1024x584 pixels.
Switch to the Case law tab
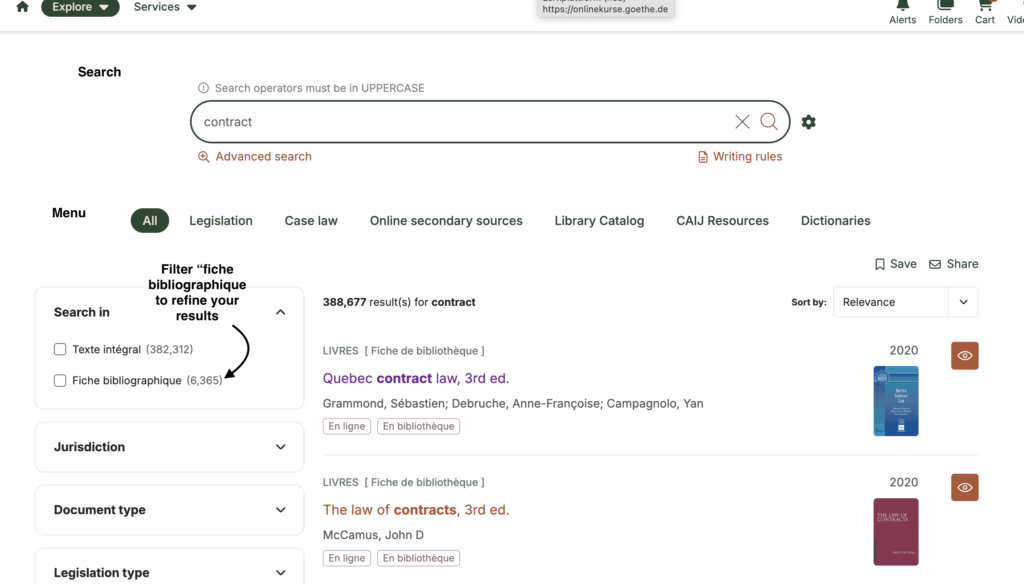(311, 221)
